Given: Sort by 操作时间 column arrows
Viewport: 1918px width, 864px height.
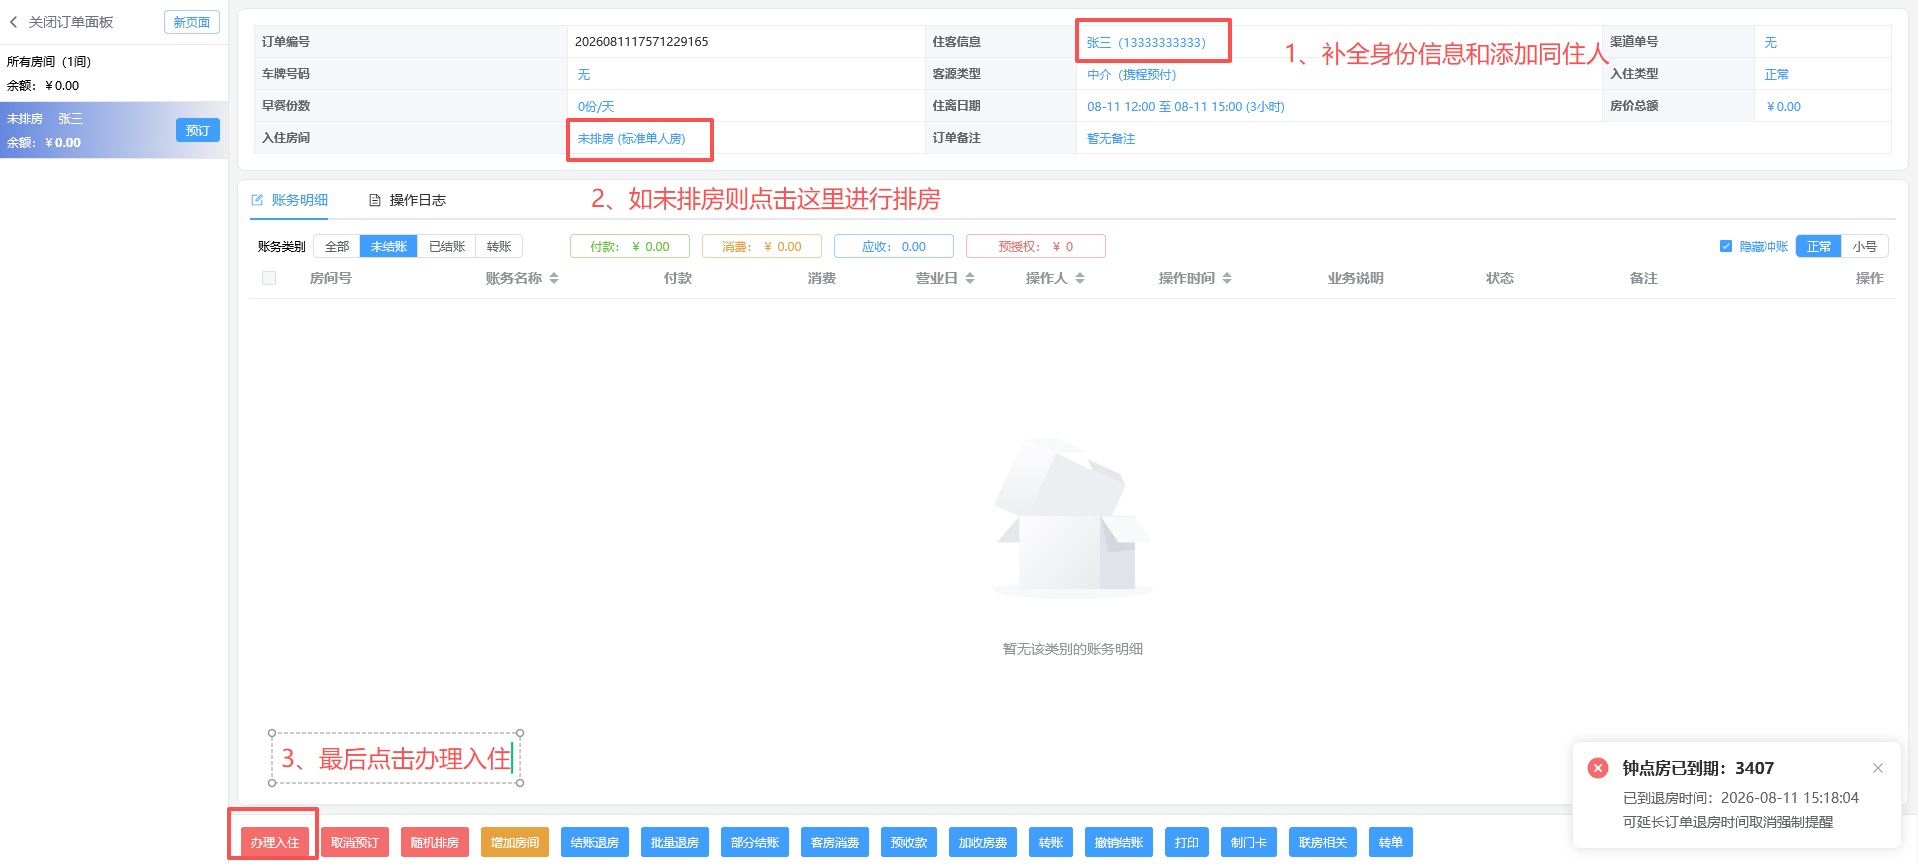Looking at the screenshot, I should [x=1227, y=278].
